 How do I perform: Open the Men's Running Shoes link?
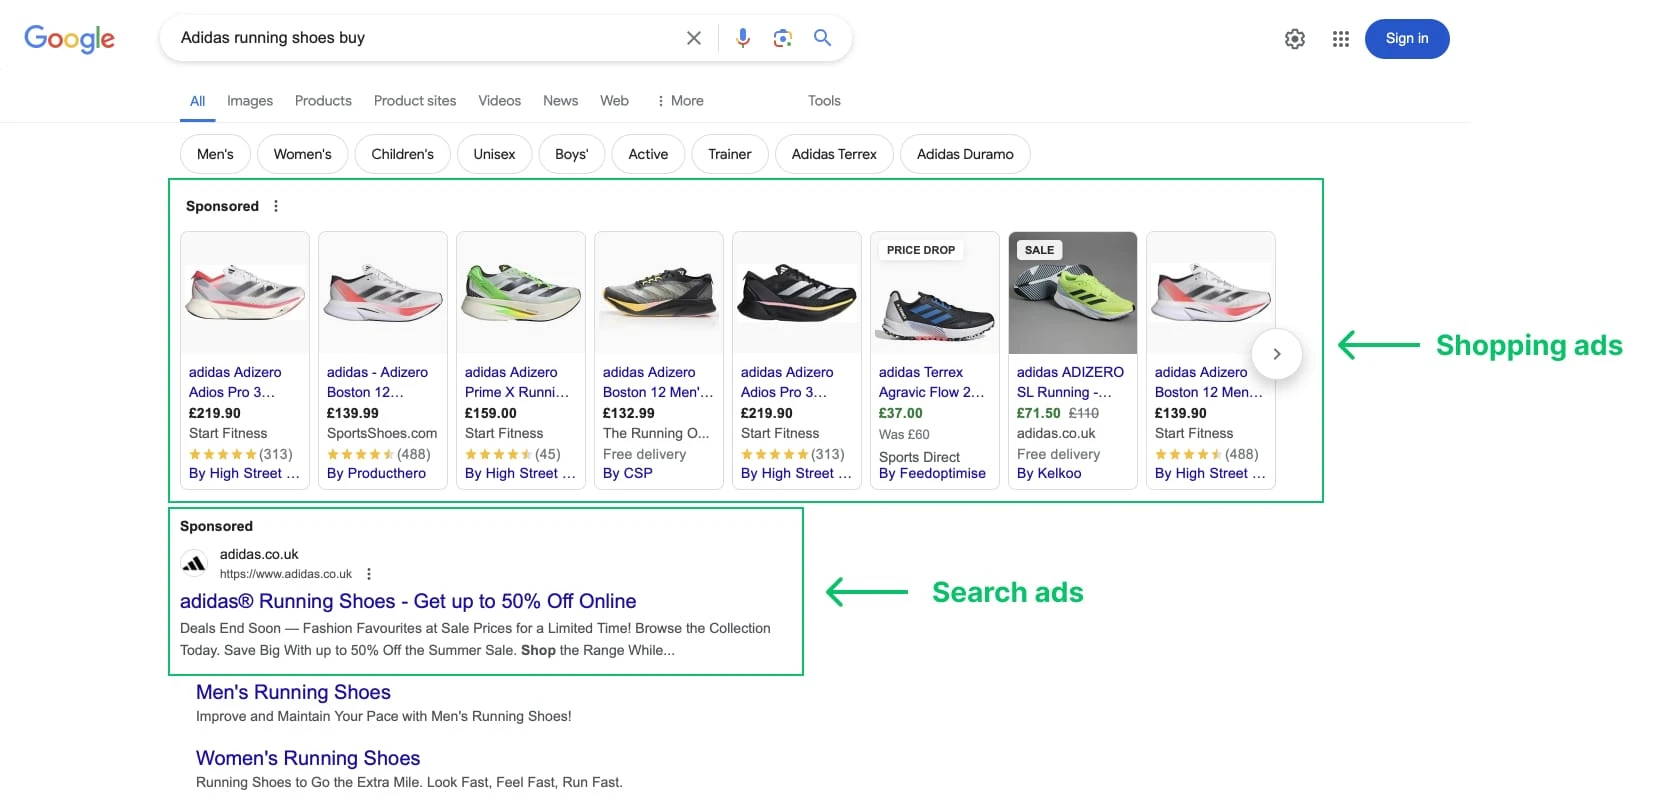tap(293, 692)
